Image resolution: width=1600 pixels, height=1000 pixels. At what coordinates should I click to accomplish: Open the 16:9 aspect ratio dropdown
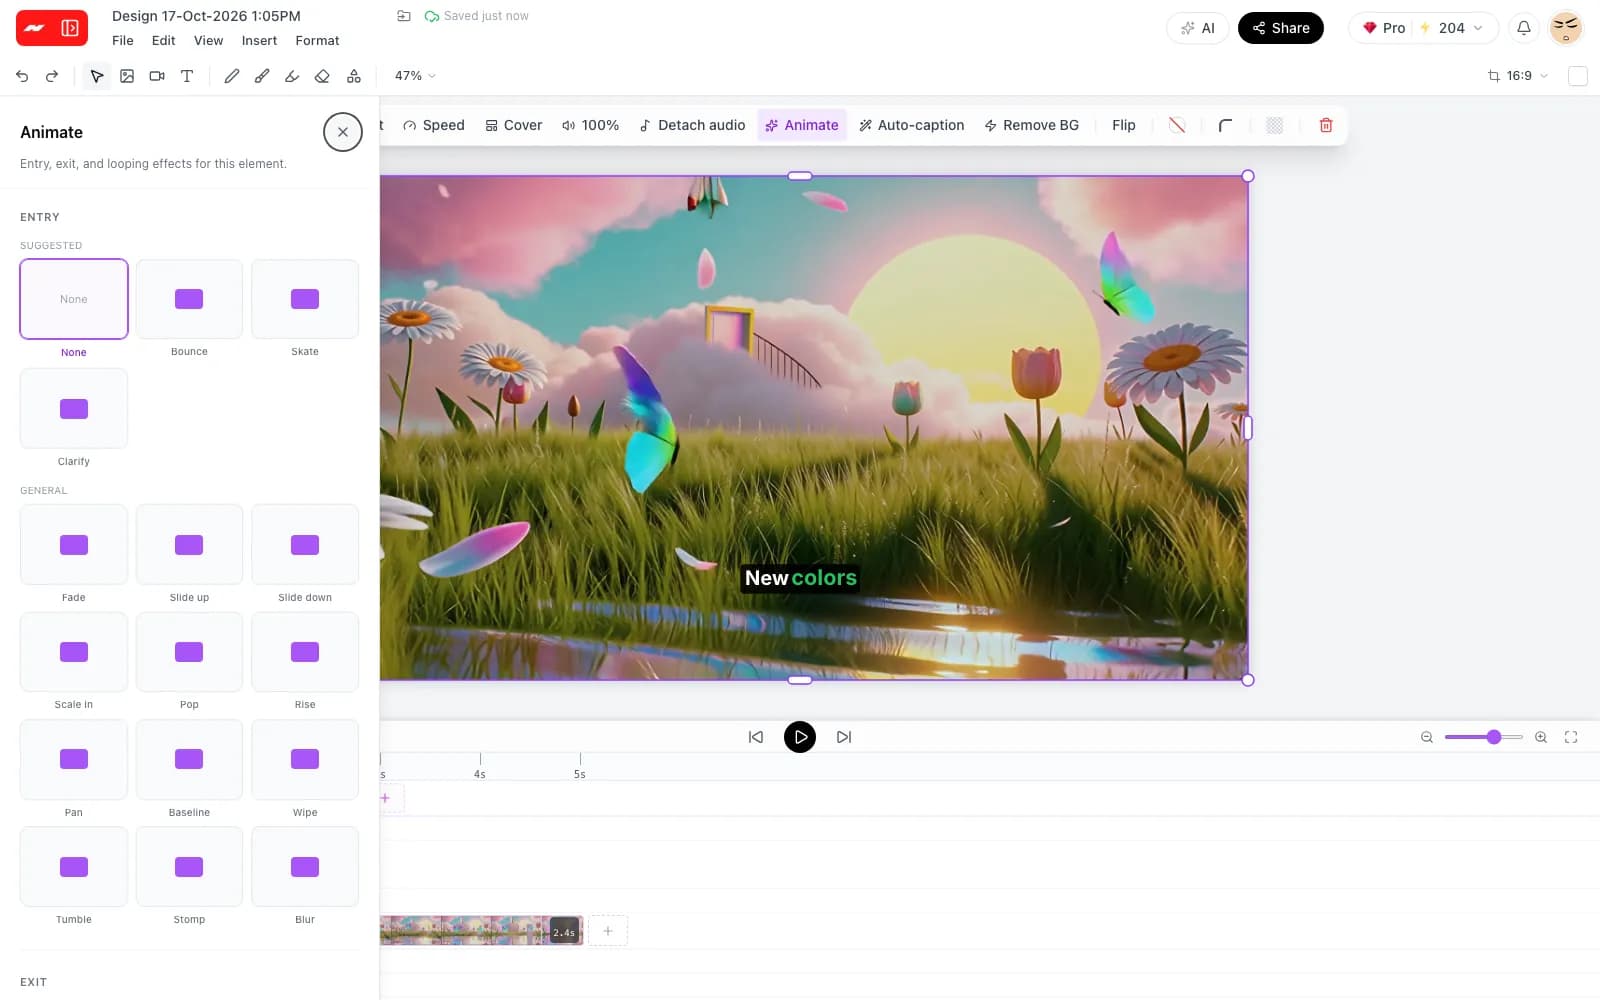point(1518,76)
